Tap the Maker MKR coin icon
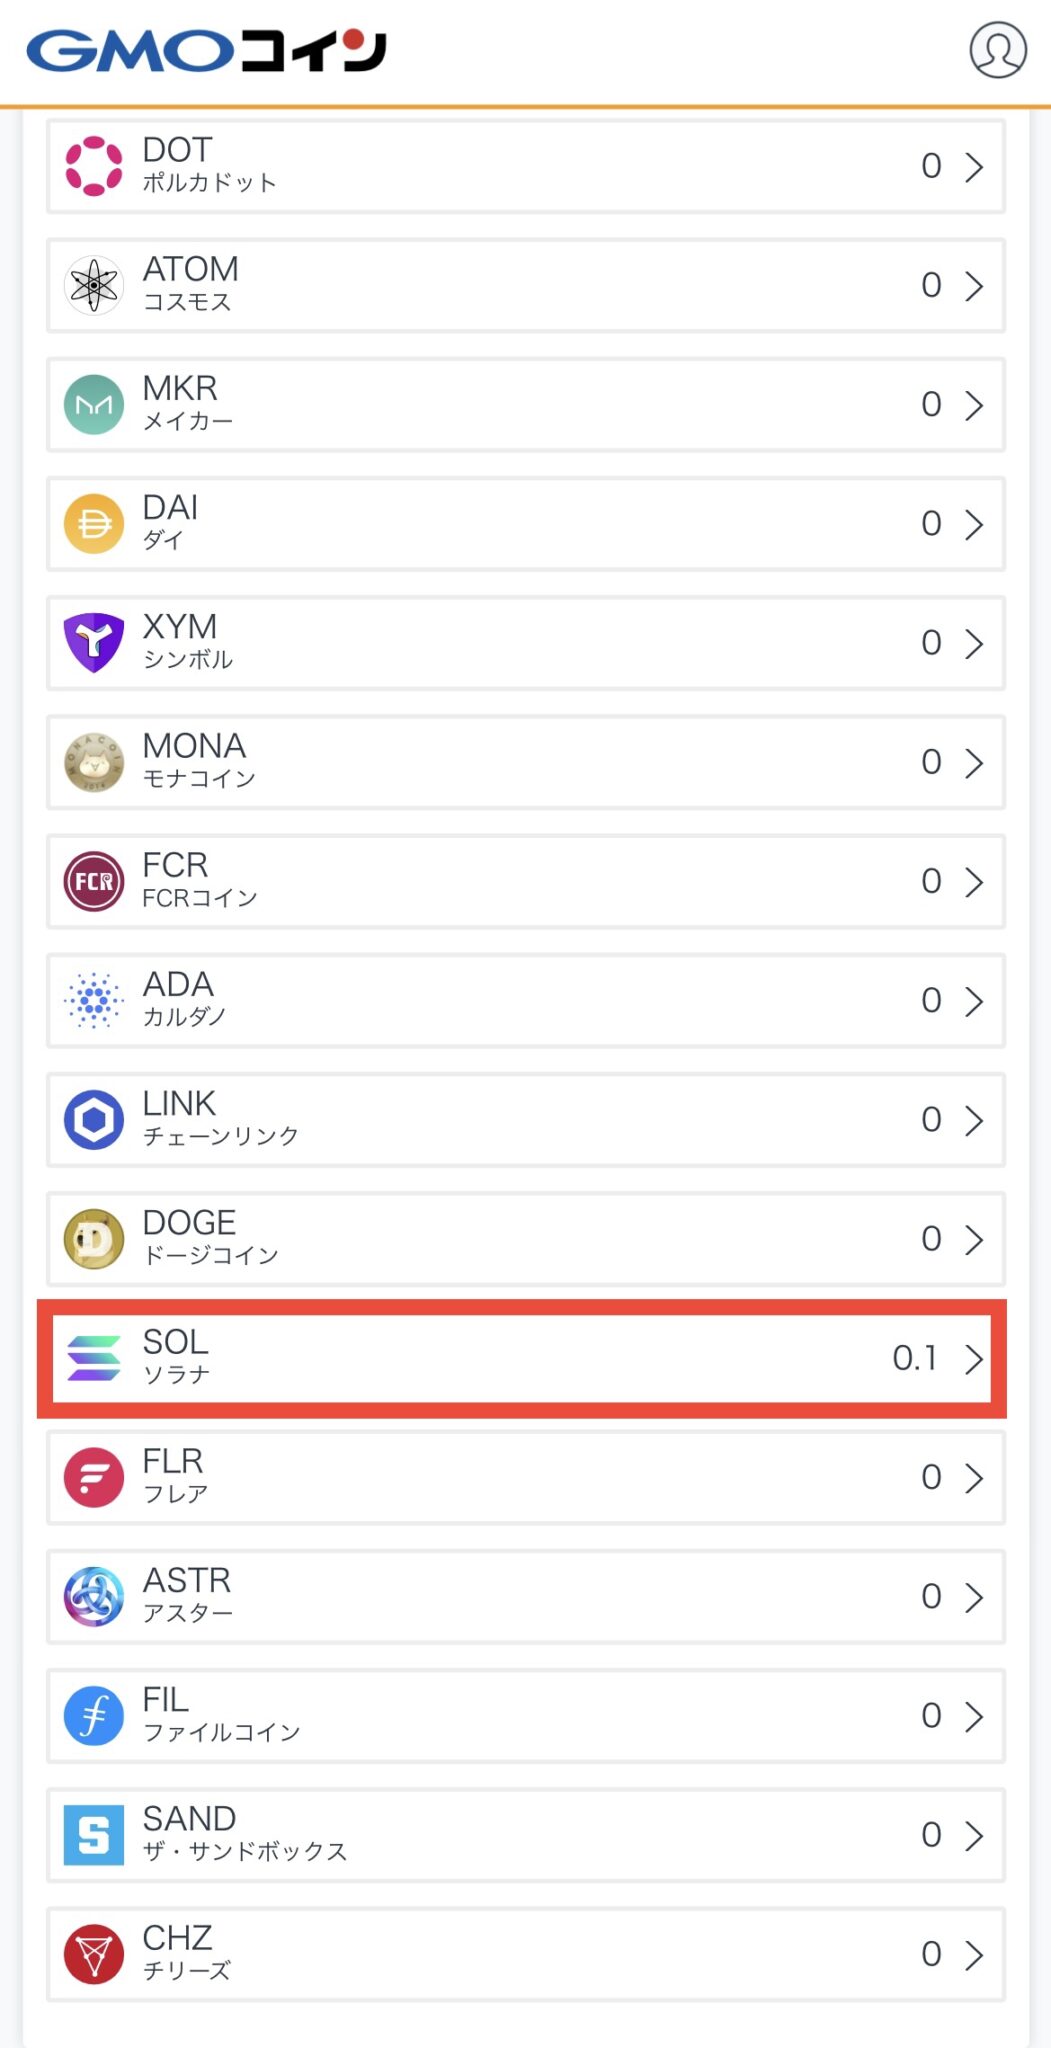1051x2048 pixels. (93, 404)
